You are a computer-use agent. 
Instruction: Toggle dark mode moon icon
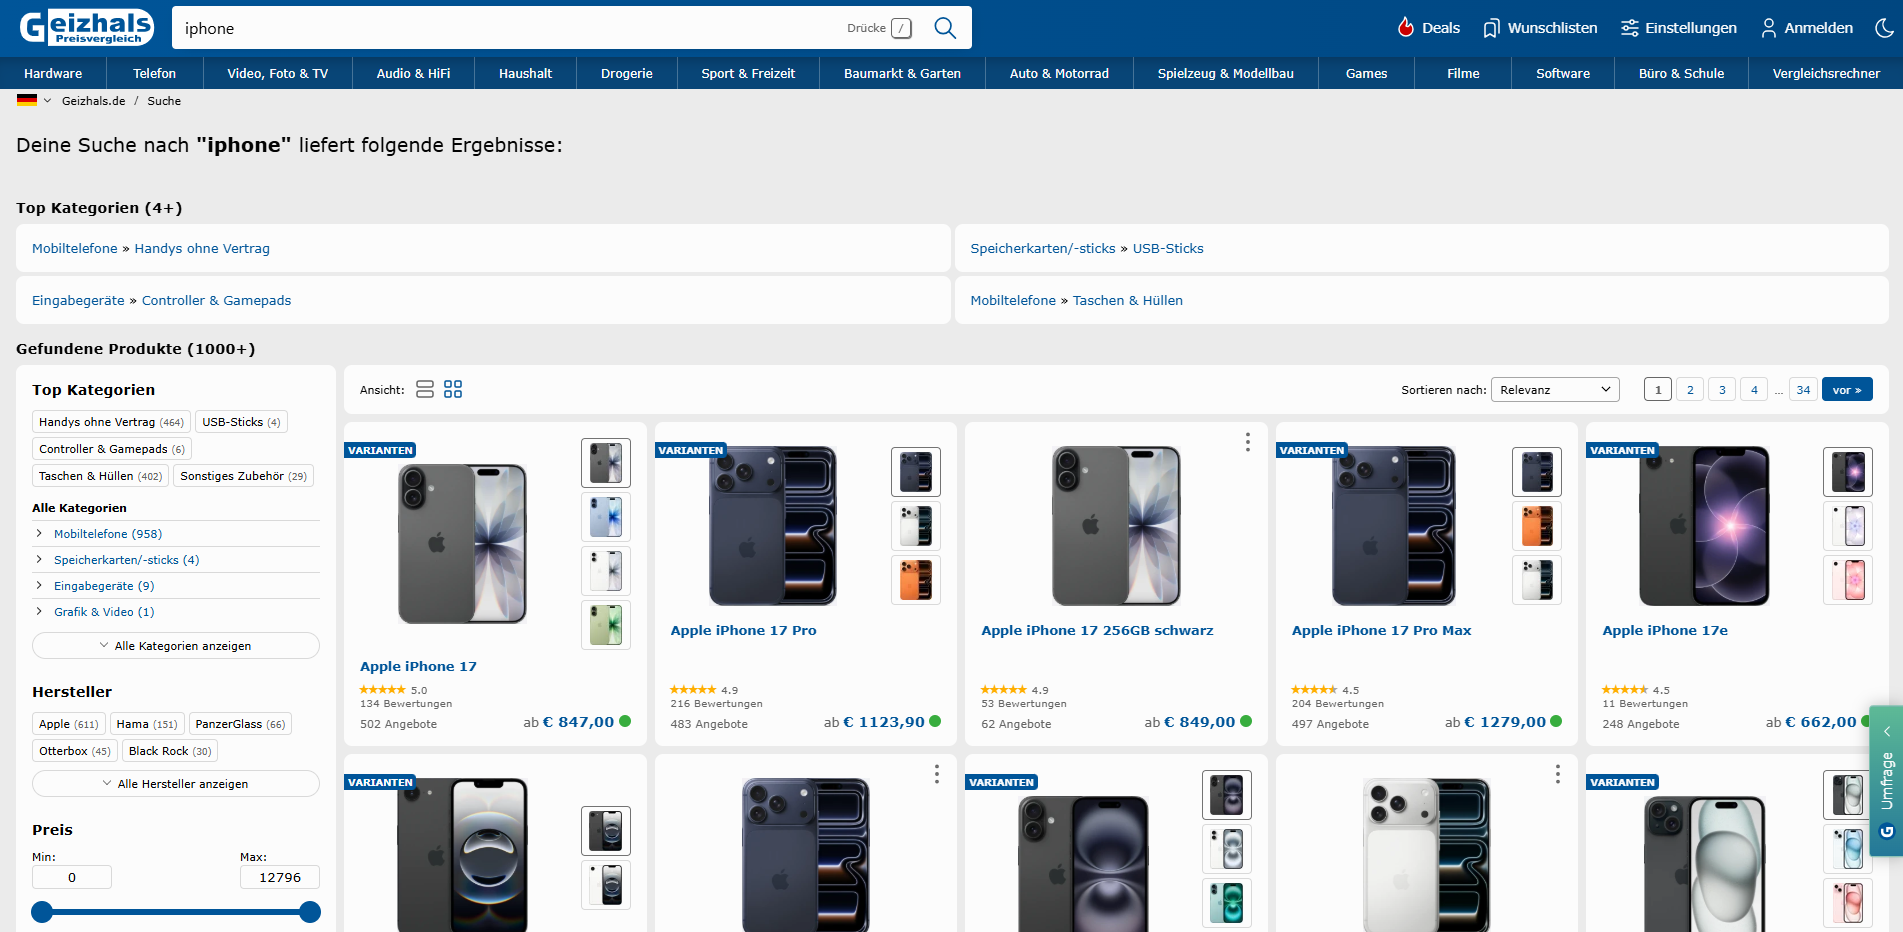(x=1885, y=28)
